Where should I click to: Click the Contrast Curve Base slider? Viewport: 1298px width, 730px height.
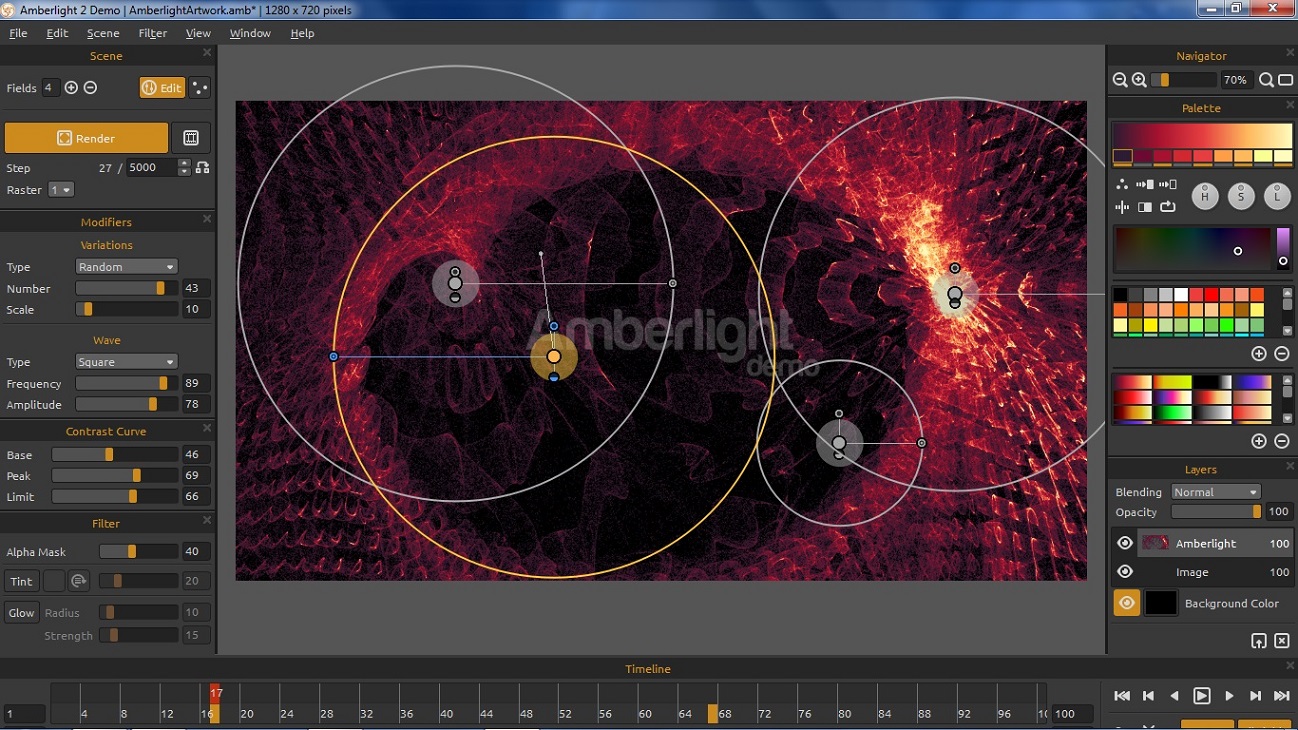click(x=115, y=454)
